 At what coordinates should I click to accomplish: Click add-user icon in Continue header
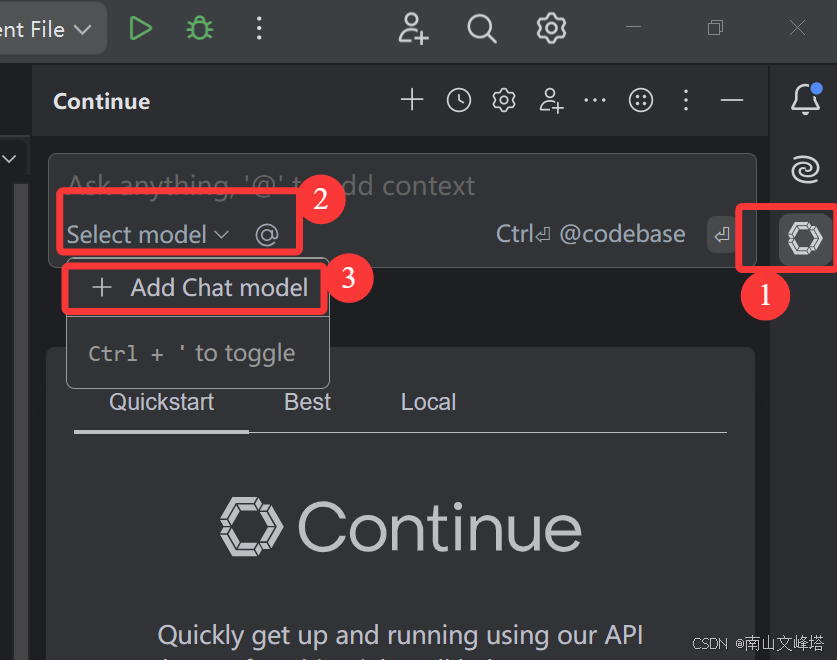(550, 100)
